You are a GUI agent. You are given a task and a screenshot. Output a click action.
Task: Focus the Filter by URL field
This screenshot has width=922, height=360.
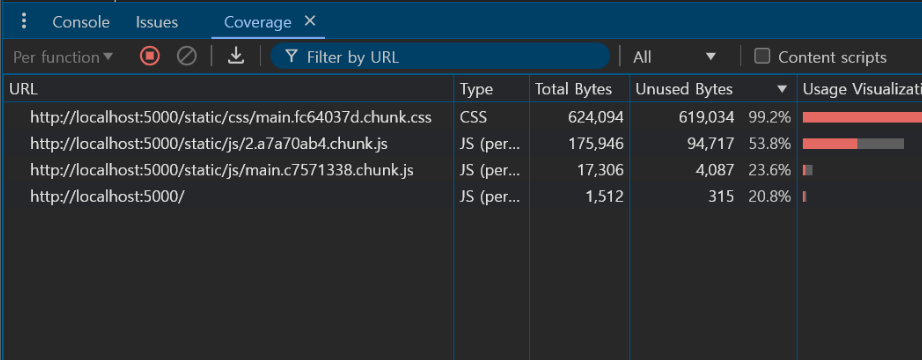click(x=440, y=56)
